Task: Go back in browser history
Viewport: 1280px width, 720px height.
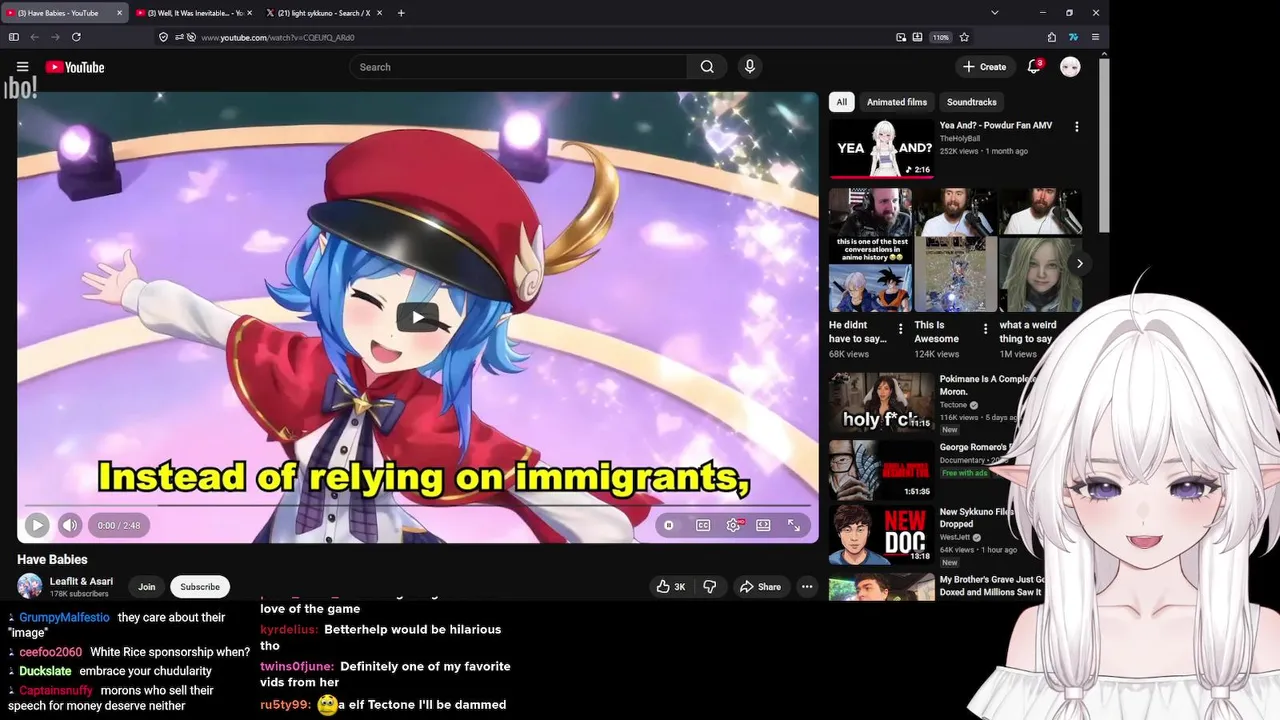Action: point(34,37)
